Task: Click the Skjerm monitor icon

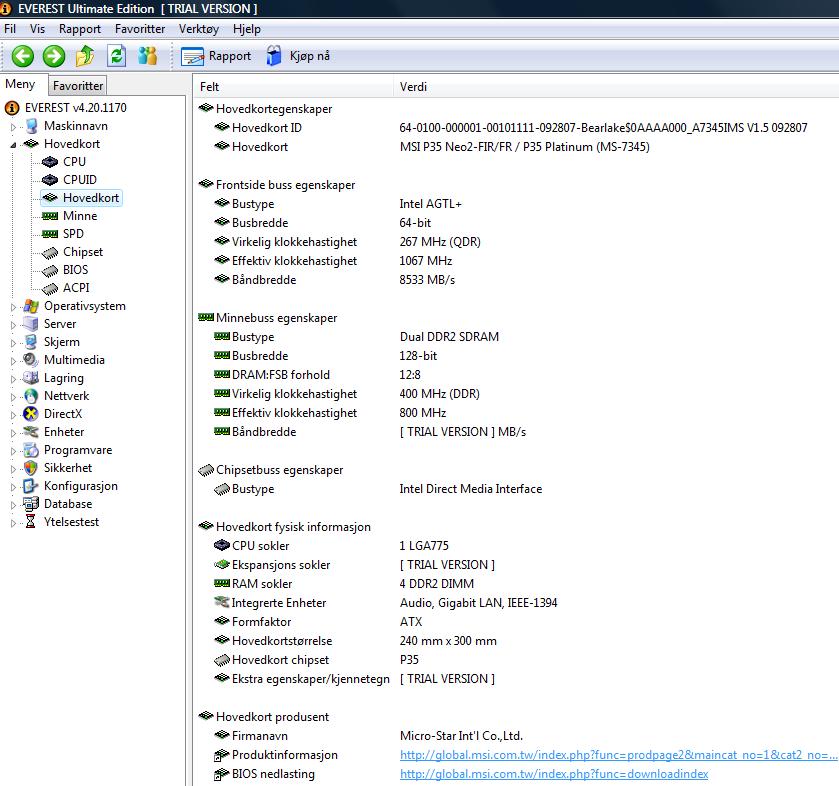Action: [31, 342]
